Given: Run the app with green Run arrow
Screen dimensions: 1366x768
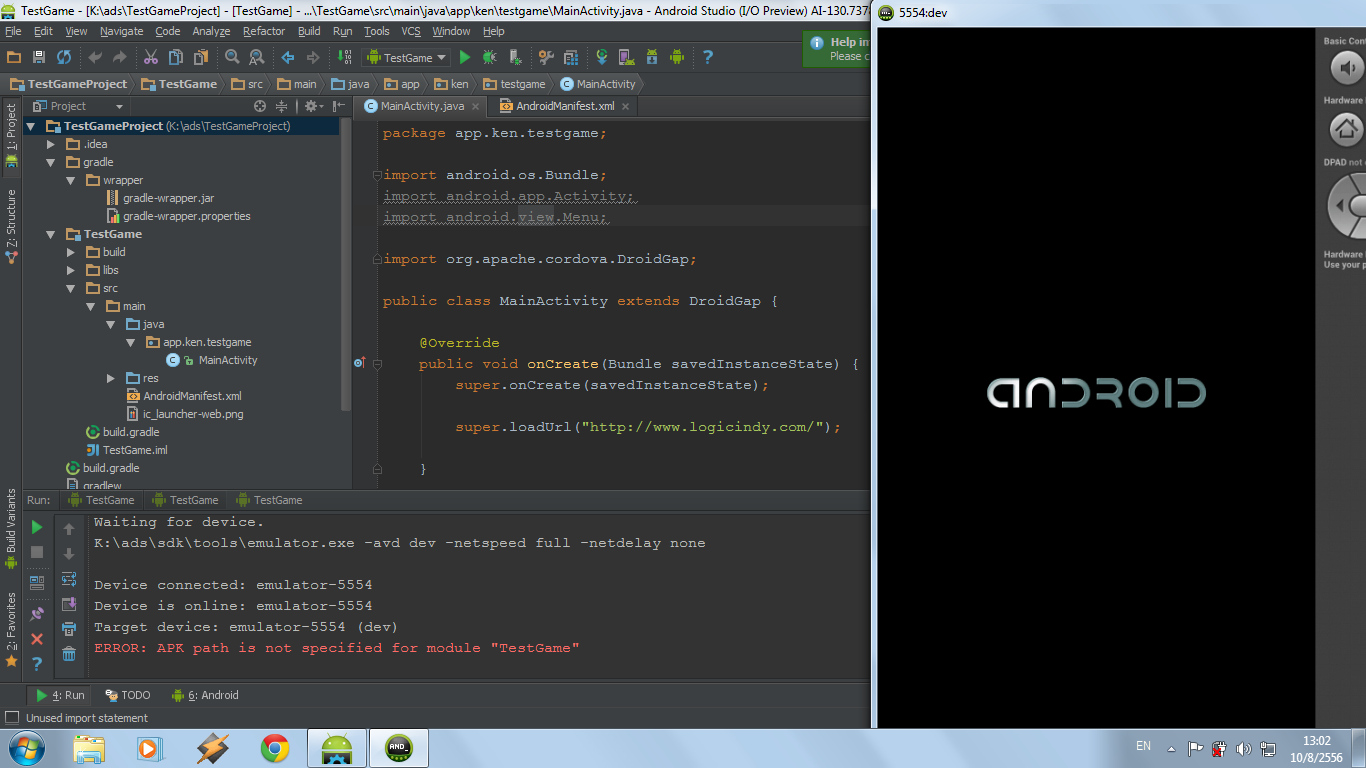Looking at the screenshot, I should [464, 57].
